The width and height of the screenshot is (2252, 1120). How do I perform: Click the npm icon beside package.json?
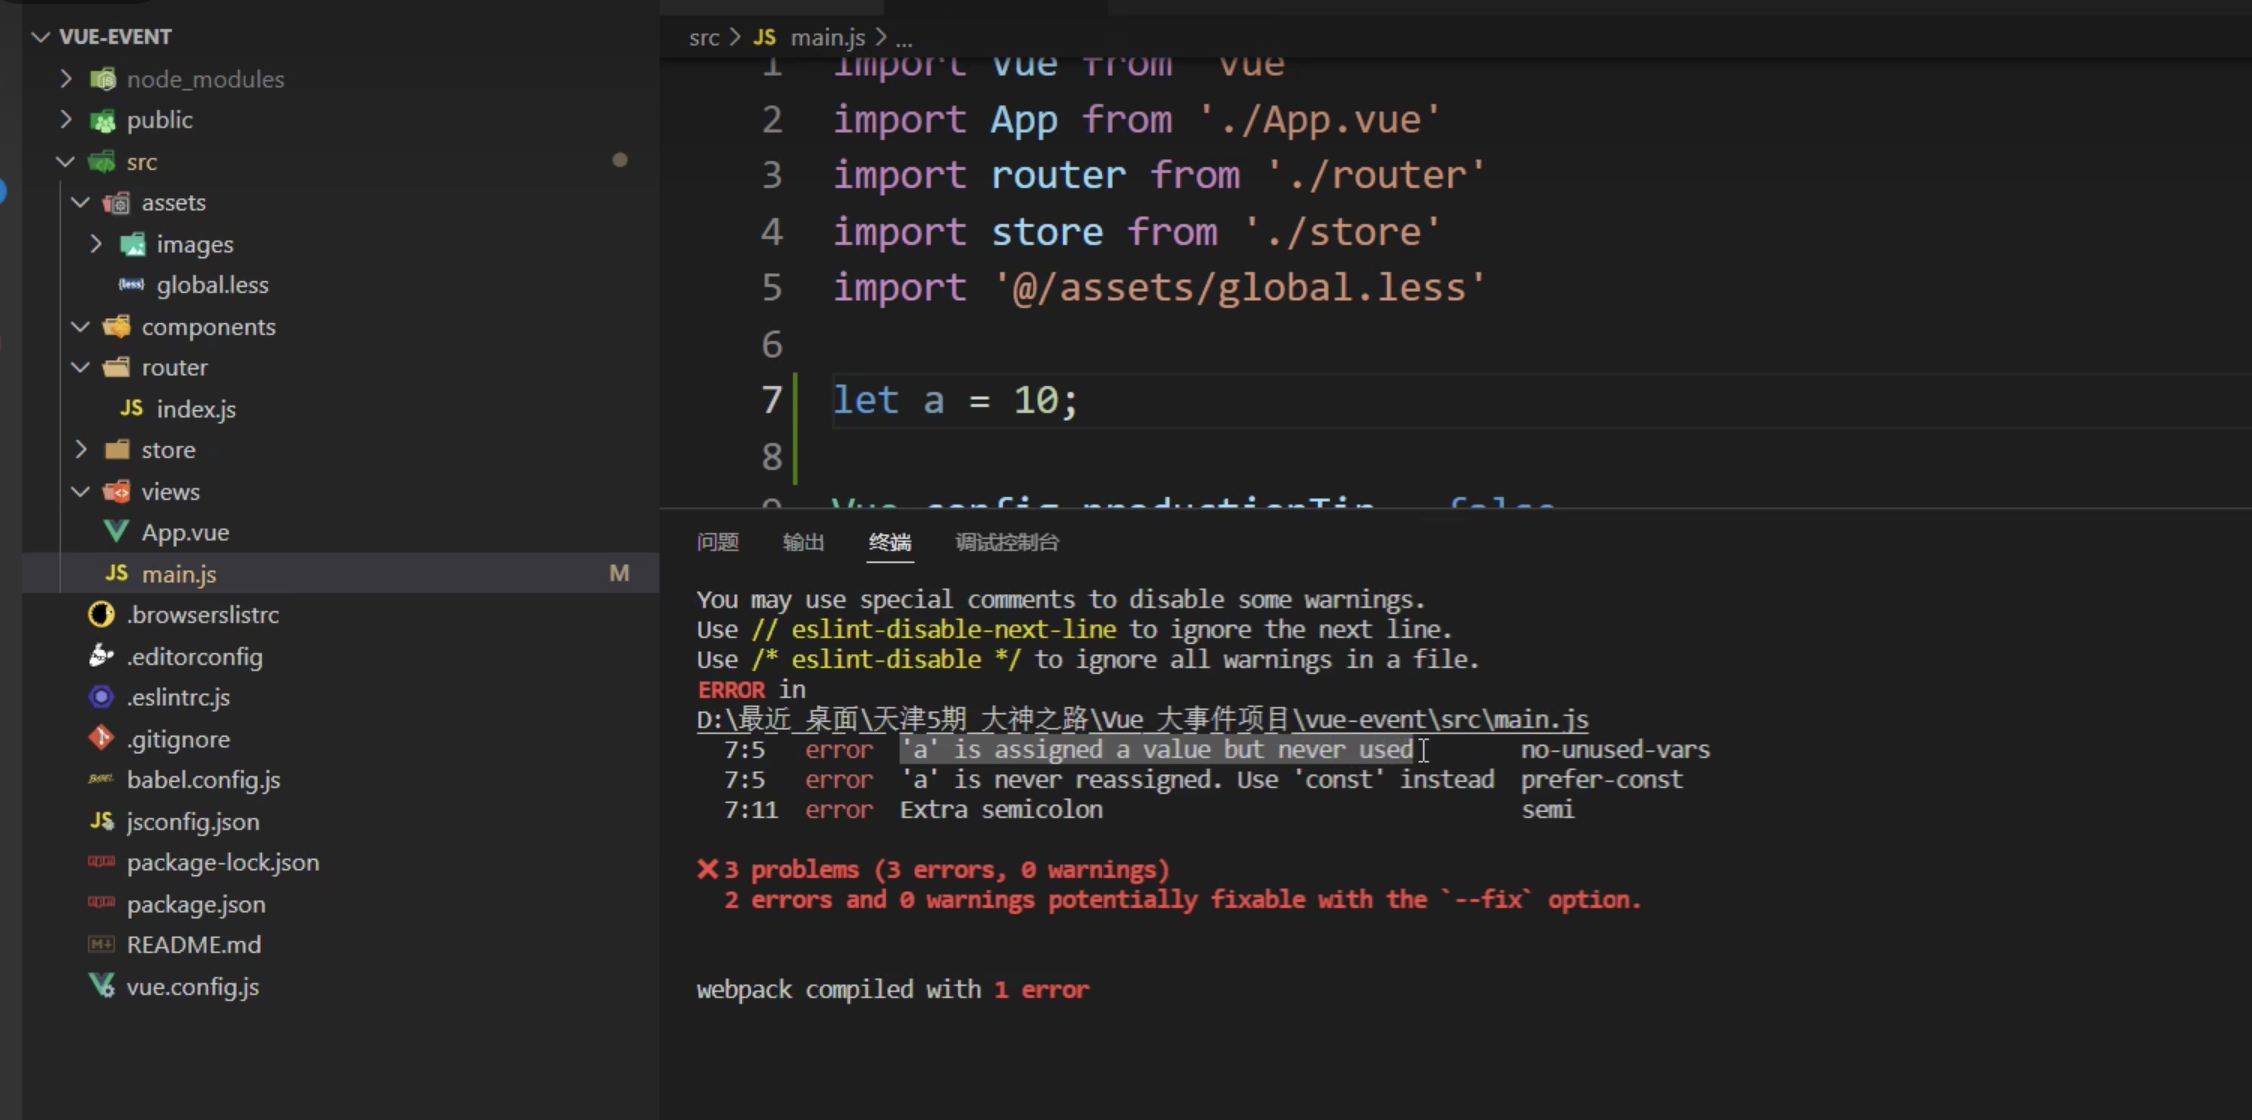[x=101, y=903]
